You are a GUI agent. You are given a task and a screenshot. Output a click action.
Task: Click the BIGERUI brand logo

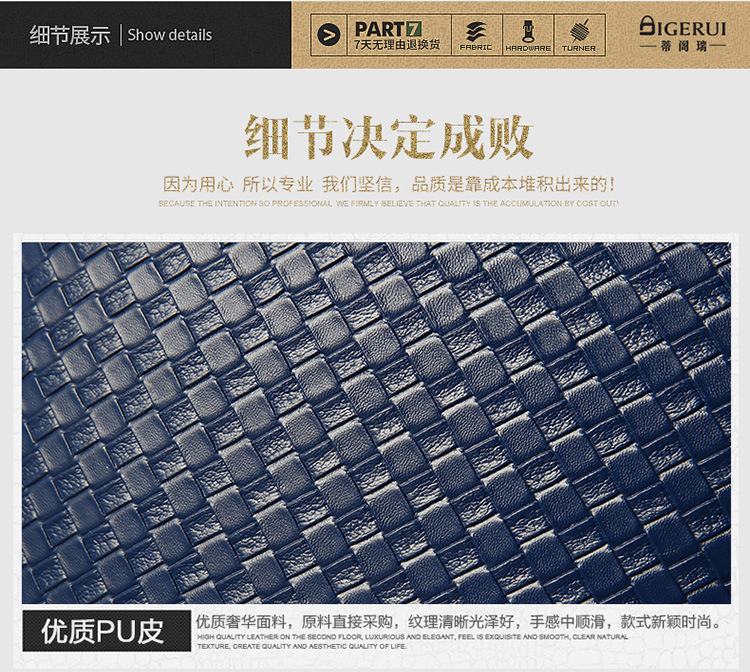click(683, 34)
